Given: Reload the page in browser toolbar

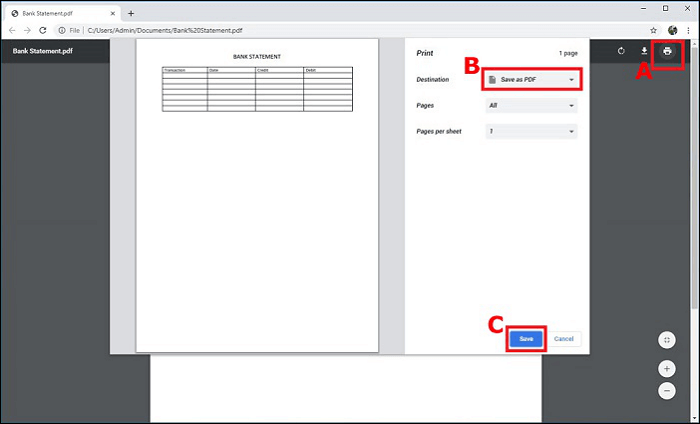Looking at the screenshot, I should 43,30.
